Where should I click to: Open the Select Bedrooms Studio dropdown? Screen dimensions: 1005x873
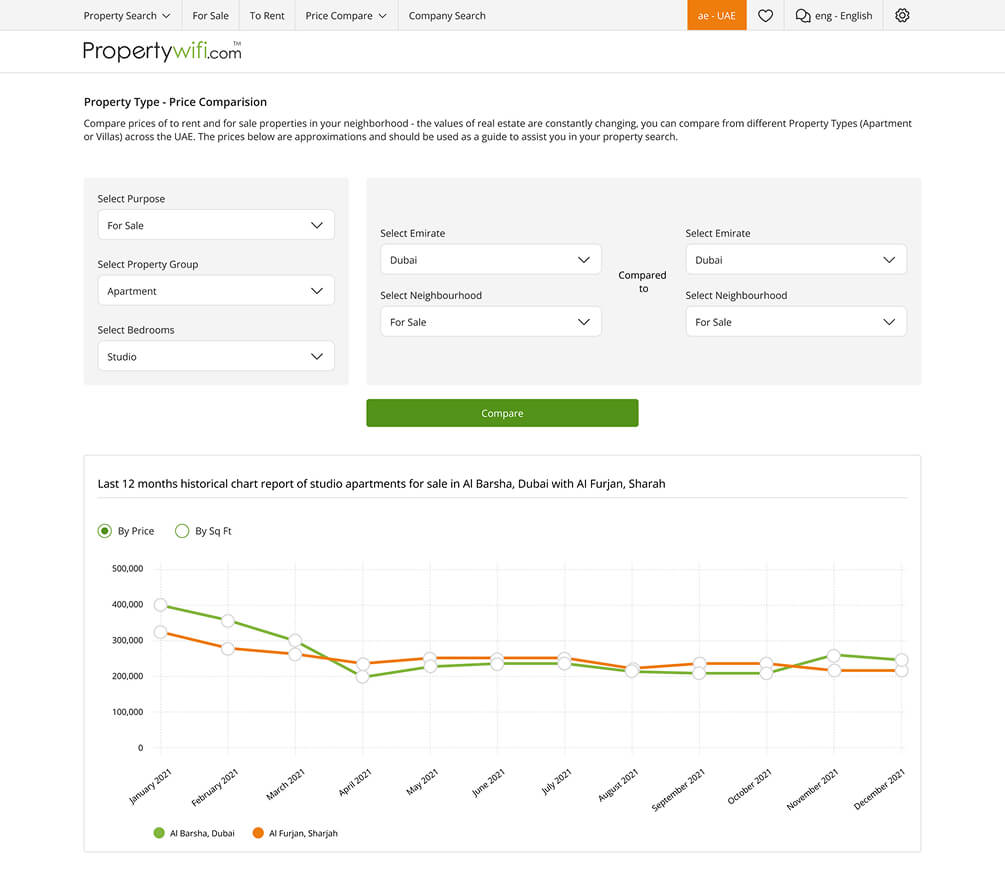[x=215, y=356]
